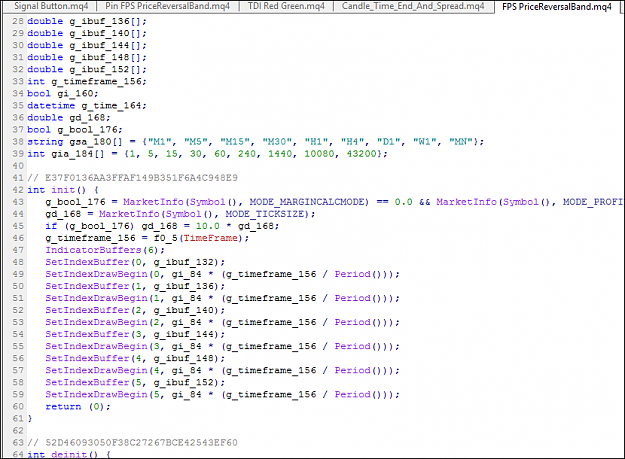Click 'int g_timeframe_156;' on line 33

[x=87, y=81]
